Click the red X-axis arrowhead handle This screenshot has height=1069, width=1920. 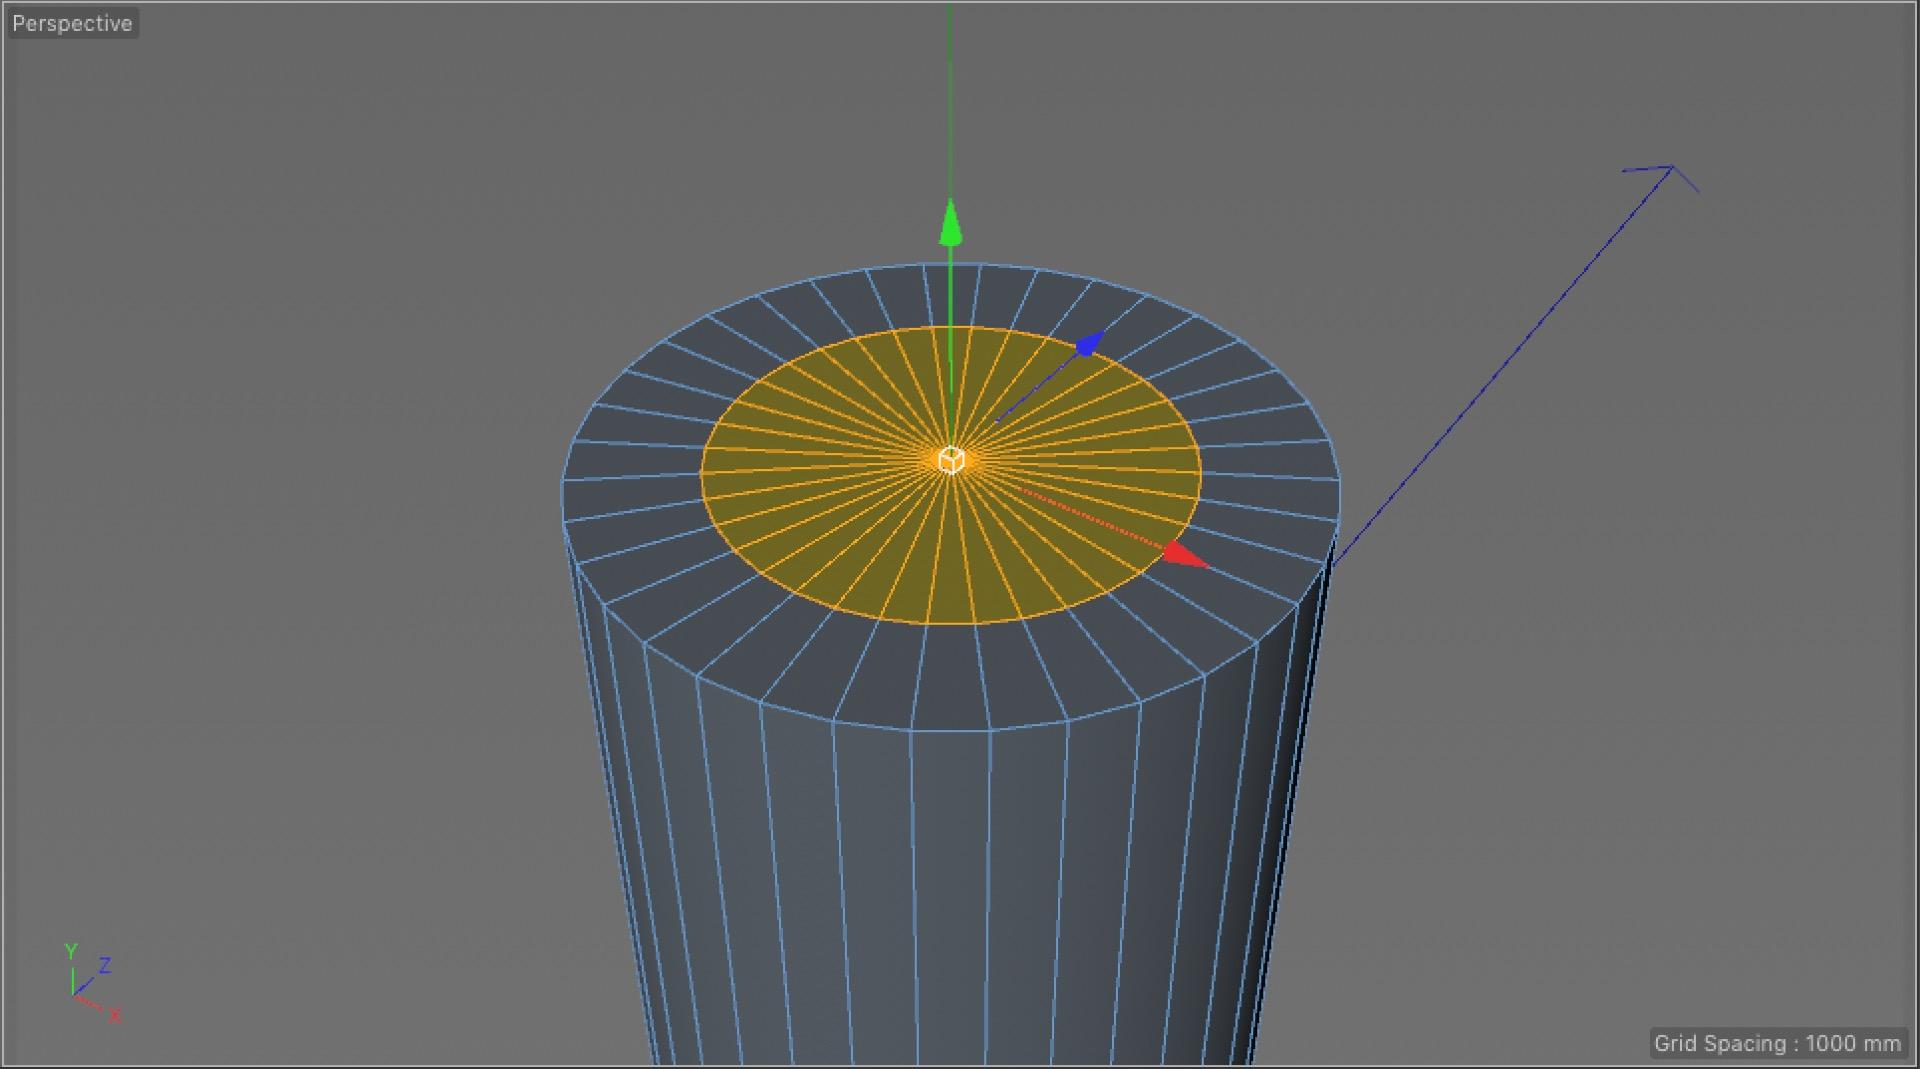tap(1184, 555)
